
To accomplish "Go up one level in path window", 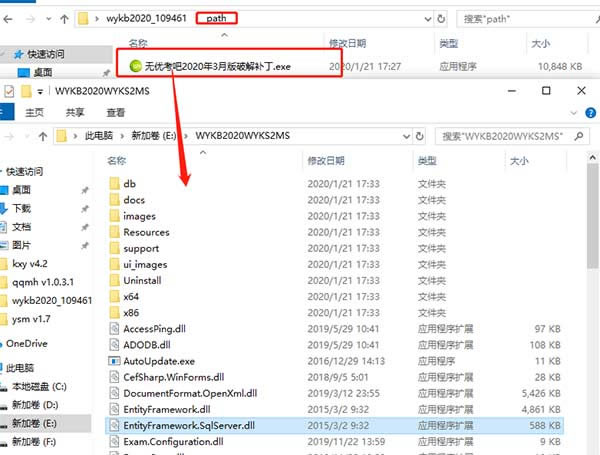I will [x=64, y=19].
